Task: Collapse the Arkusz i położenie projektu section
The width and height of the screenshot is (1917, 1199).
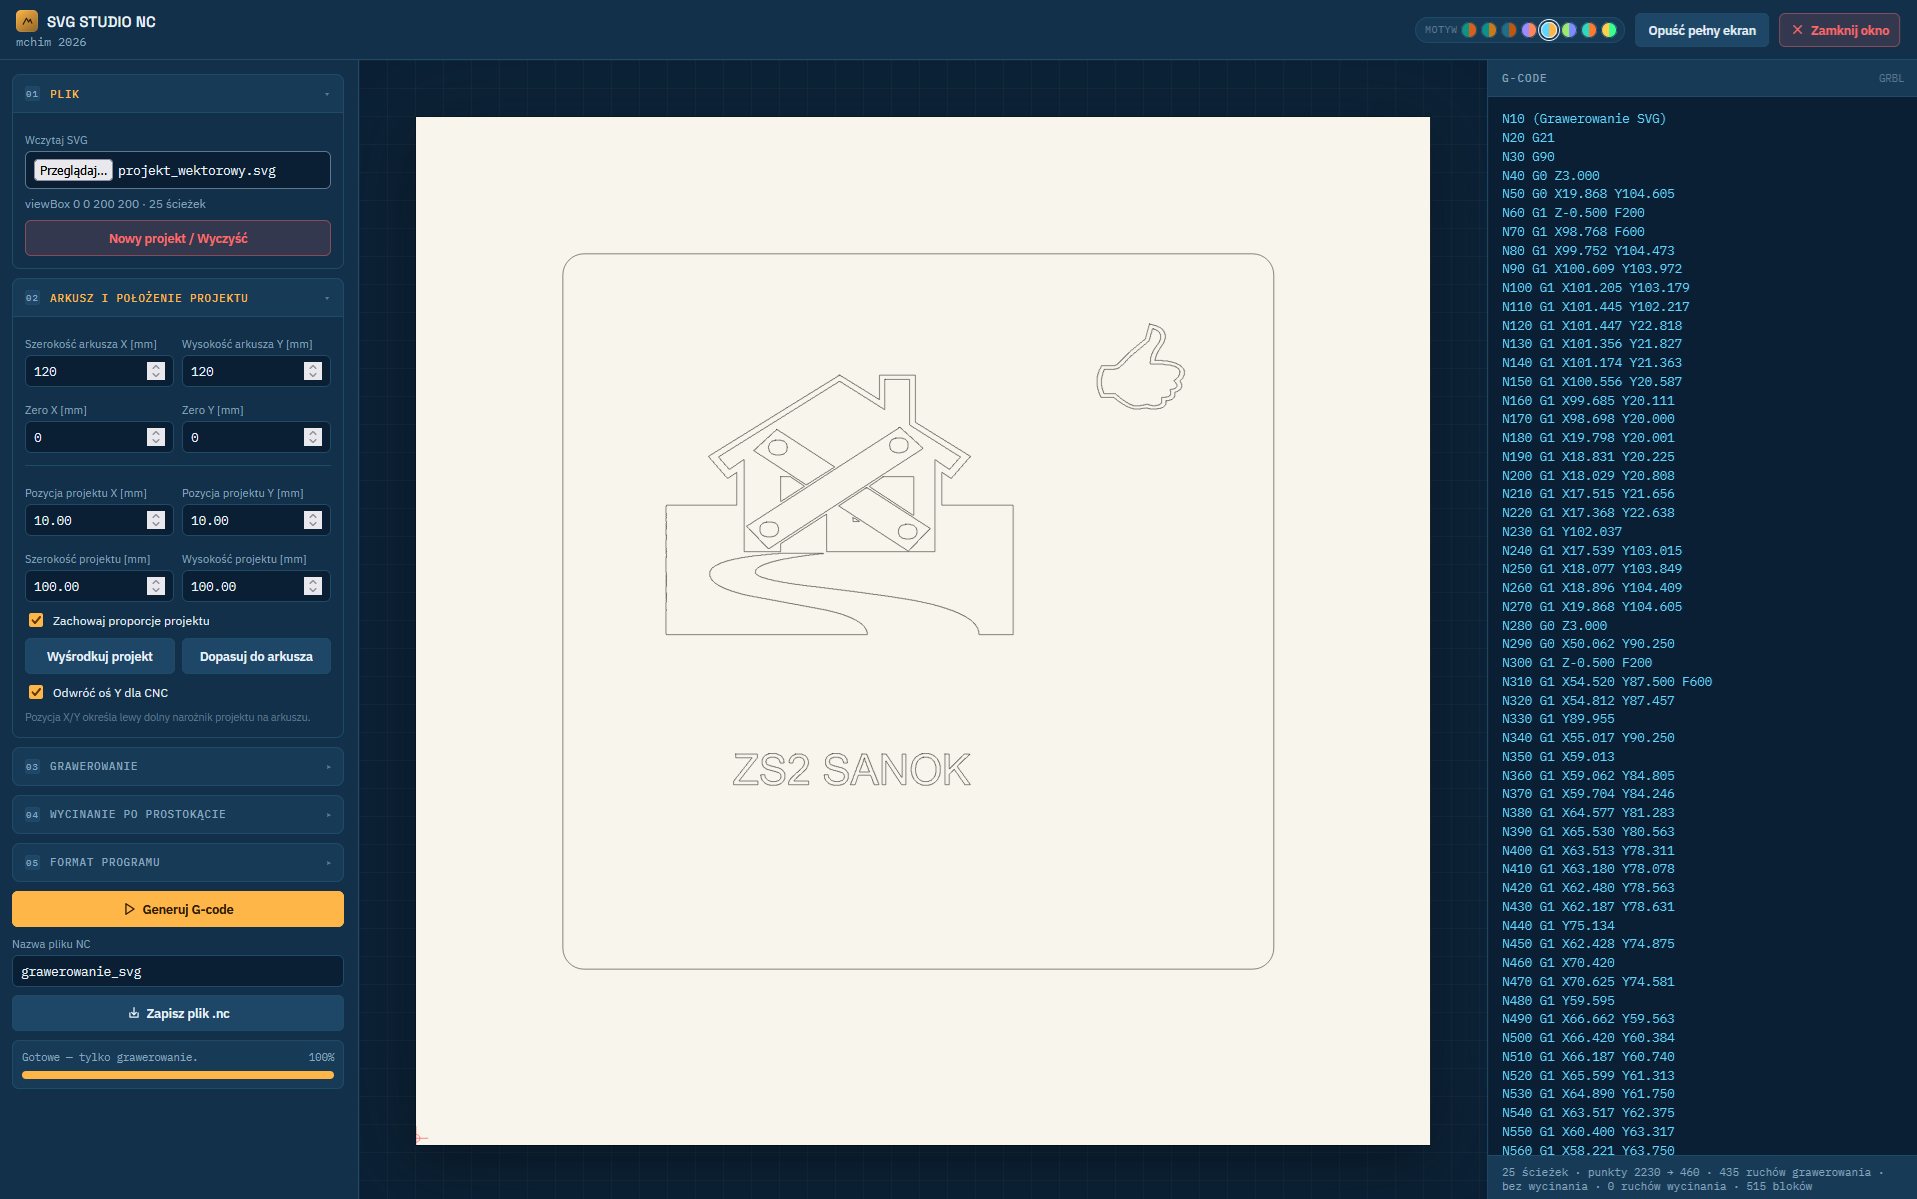Action: [178, 298]
